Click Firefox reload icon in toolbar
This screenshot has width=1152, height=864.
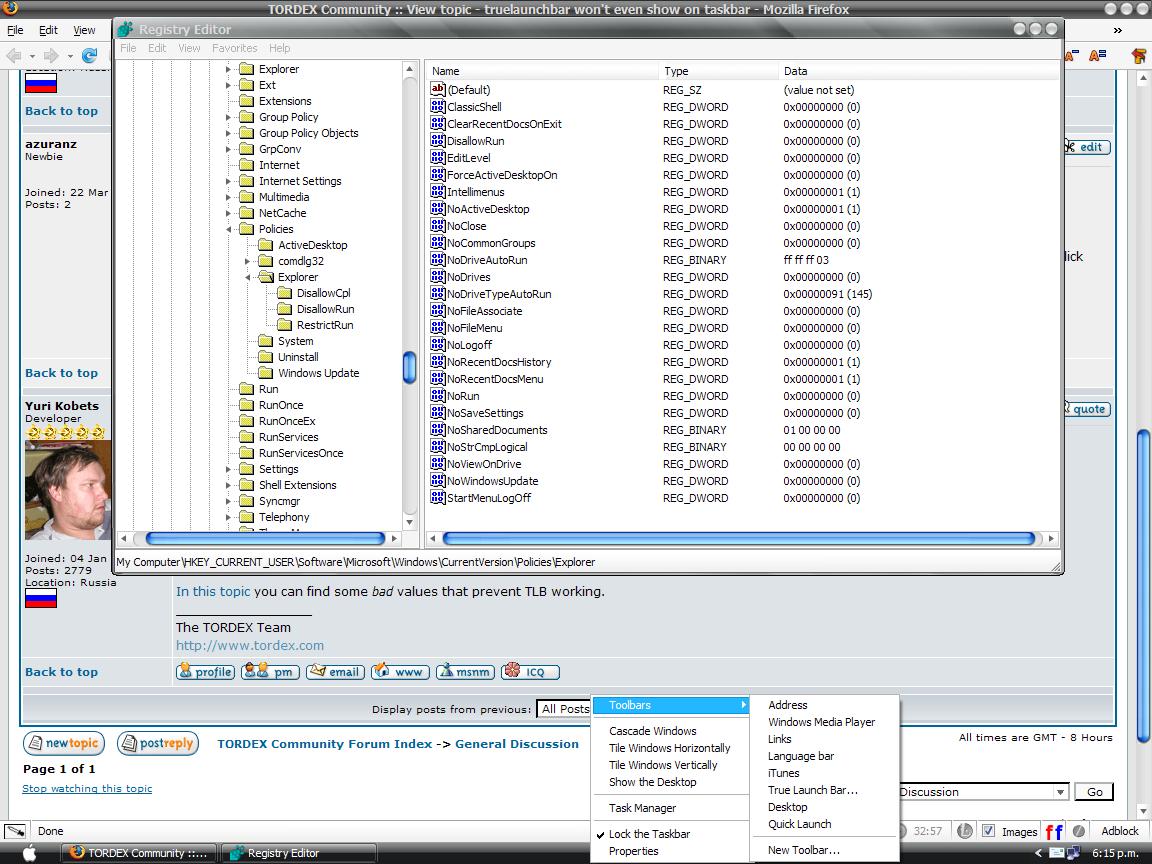click(89, 56)
